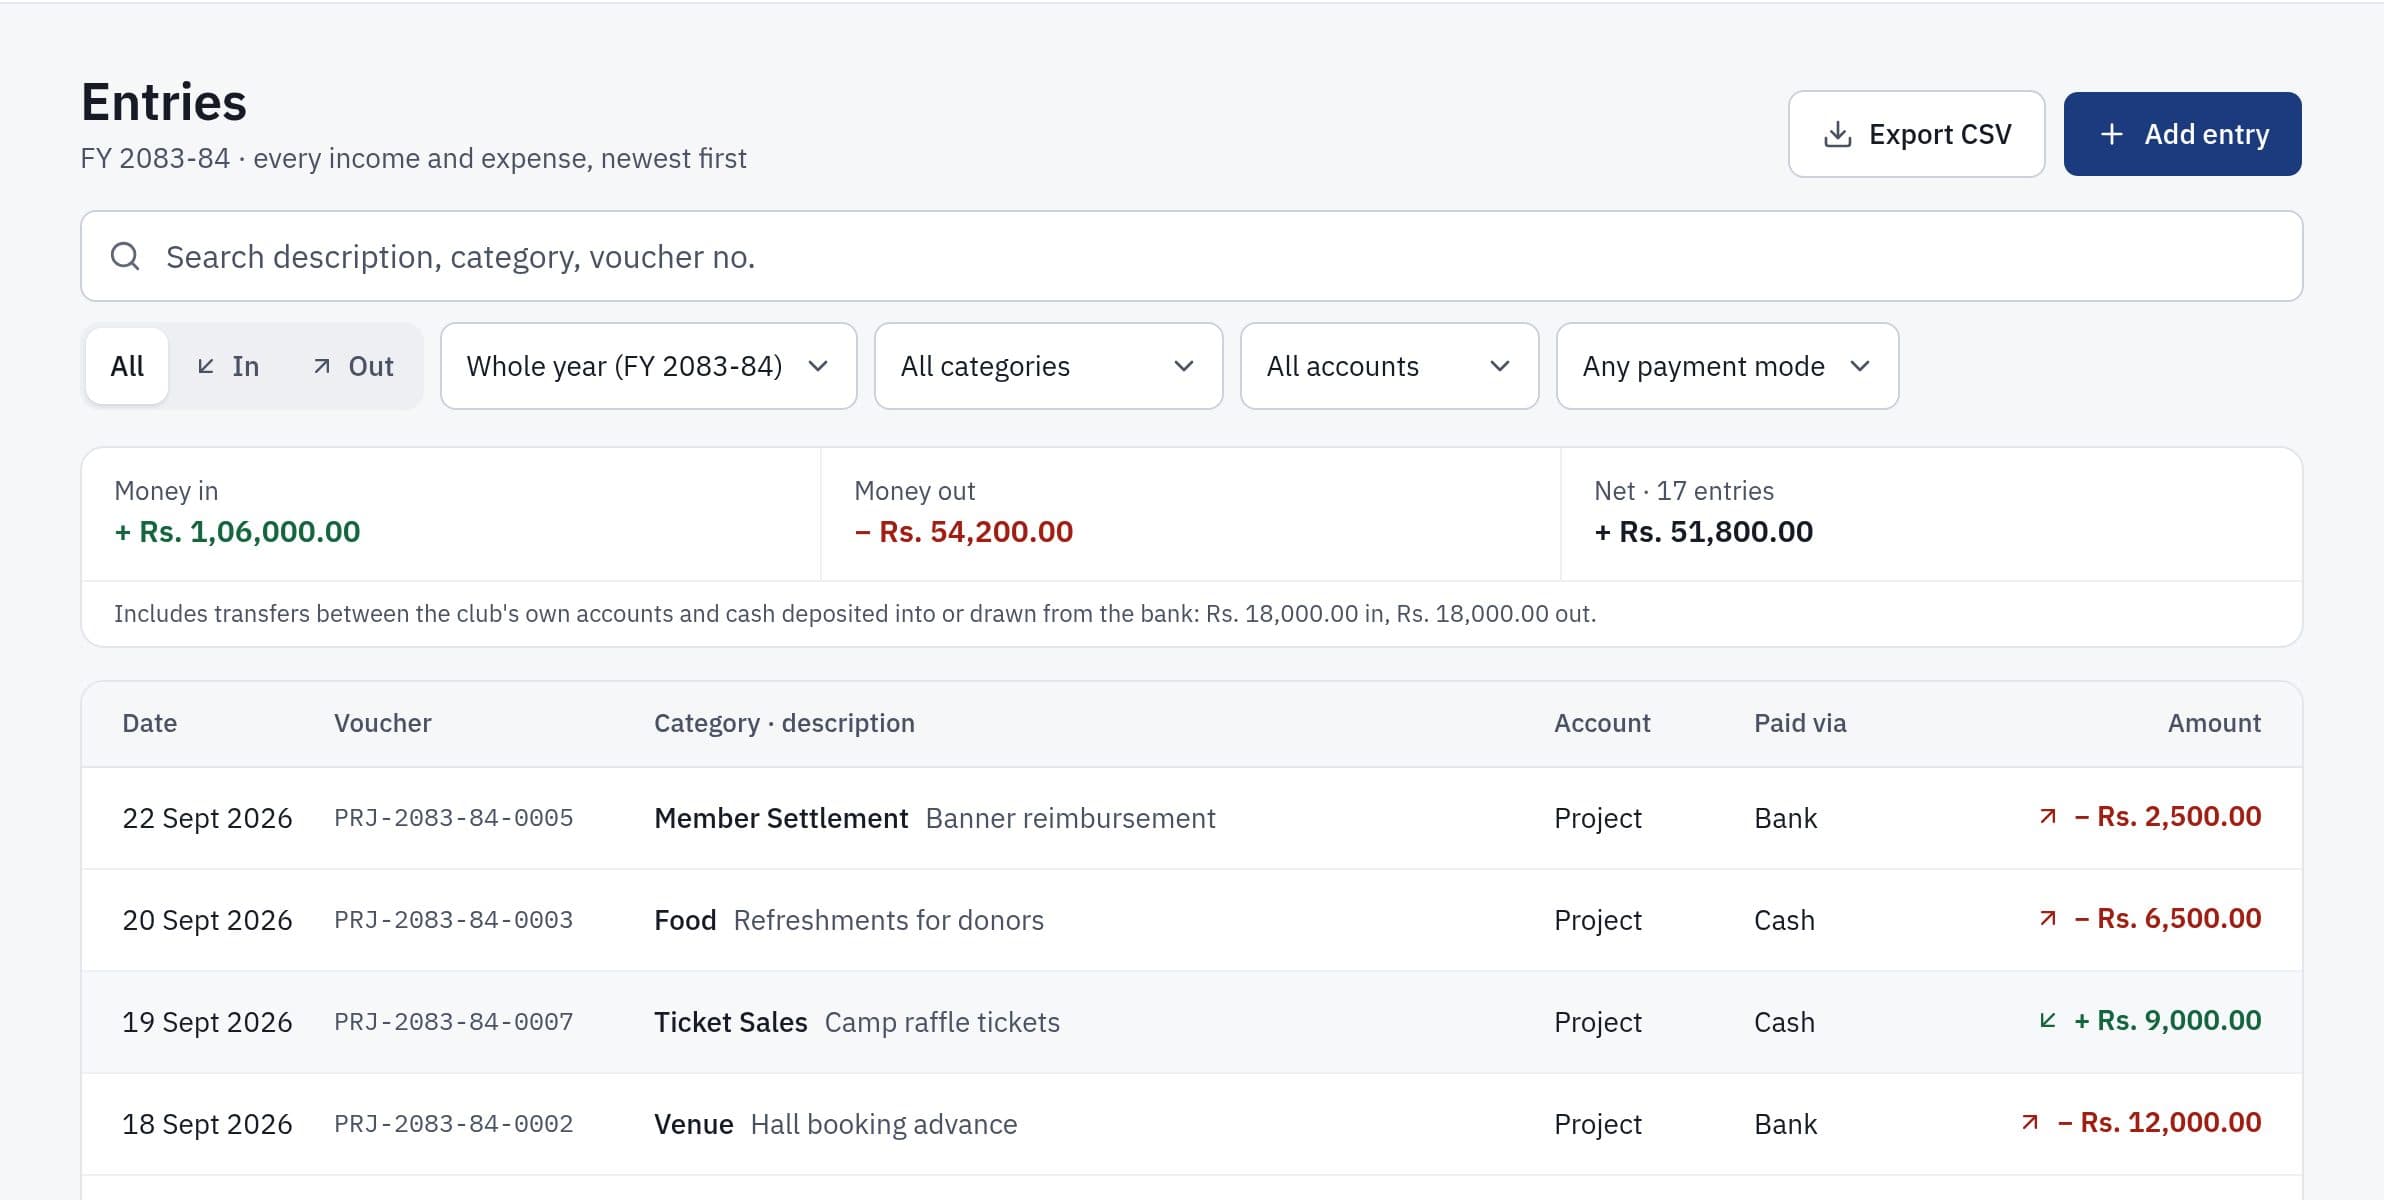Click outgoing arrow icon on Banner reimbursement row
Viewport: 2384px width, 1200px height.
click(x=2047, y=817)
